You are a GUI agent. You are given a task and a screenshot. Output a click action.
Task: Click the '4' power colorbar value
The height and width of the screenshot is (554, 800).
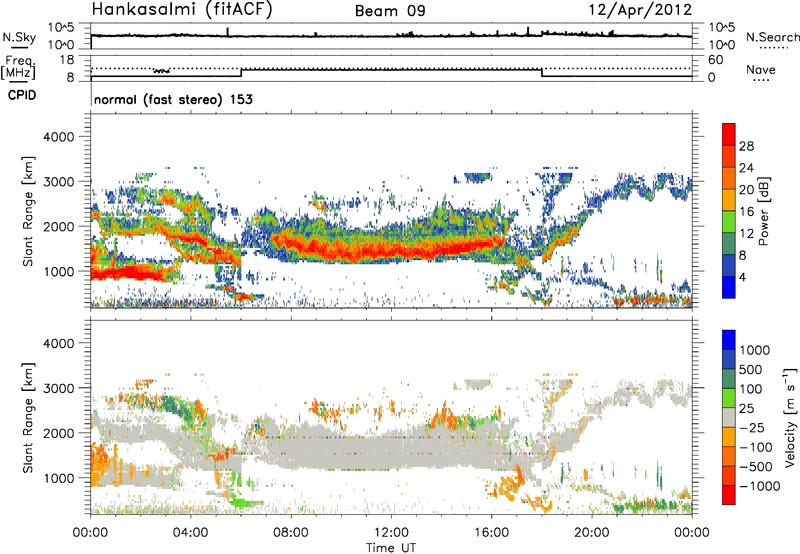pos(743,278)
